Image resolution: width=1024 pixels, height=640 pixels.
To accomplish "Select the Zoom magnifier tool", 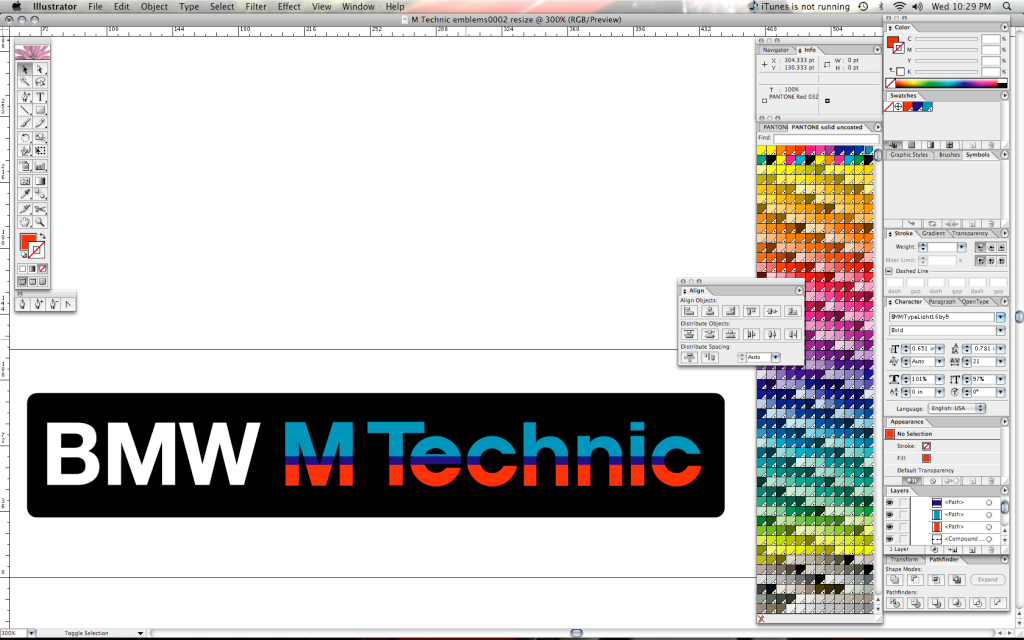I will point(40,222).
